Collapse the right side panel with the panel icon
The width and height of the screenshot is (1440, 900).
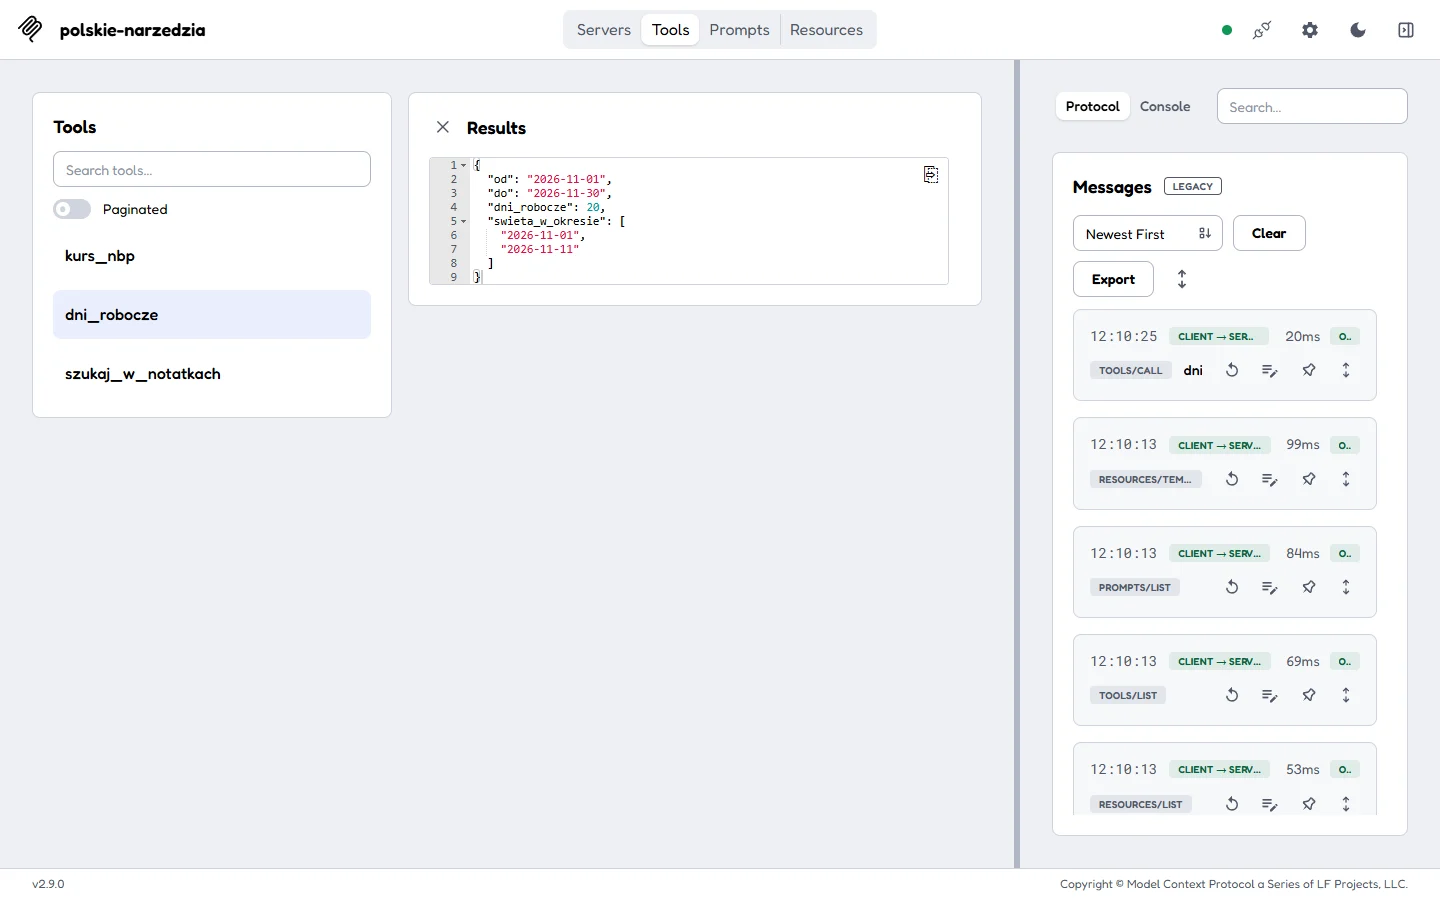(1406, 30)
